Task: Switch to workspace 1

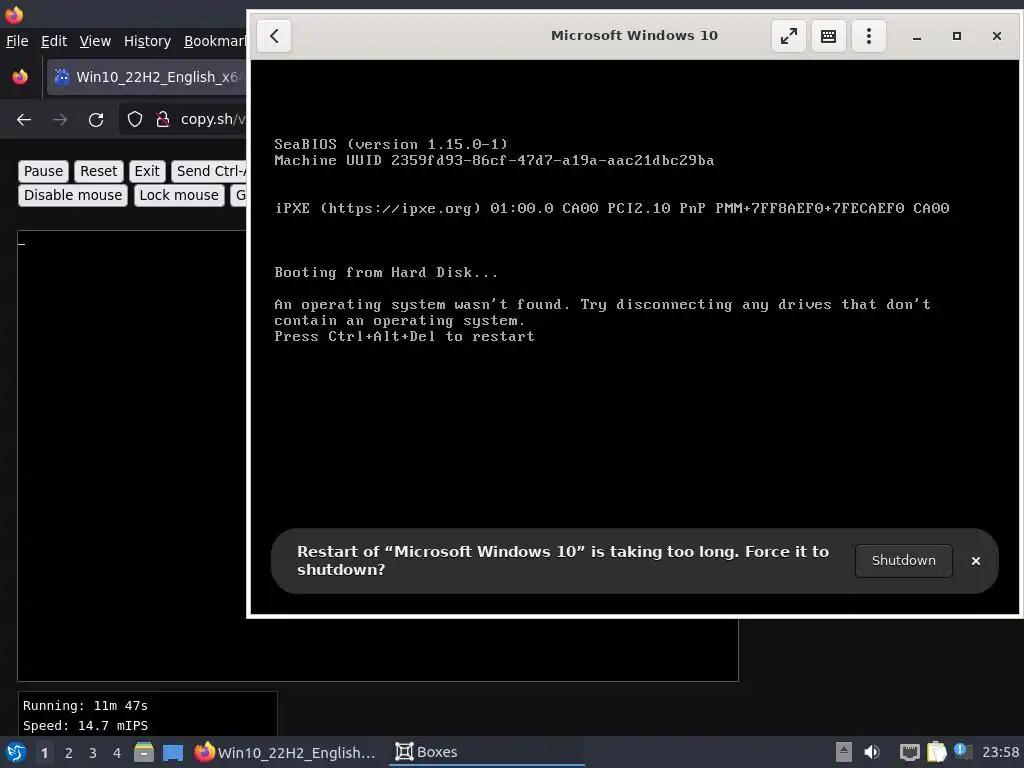Action: [44, 753]
